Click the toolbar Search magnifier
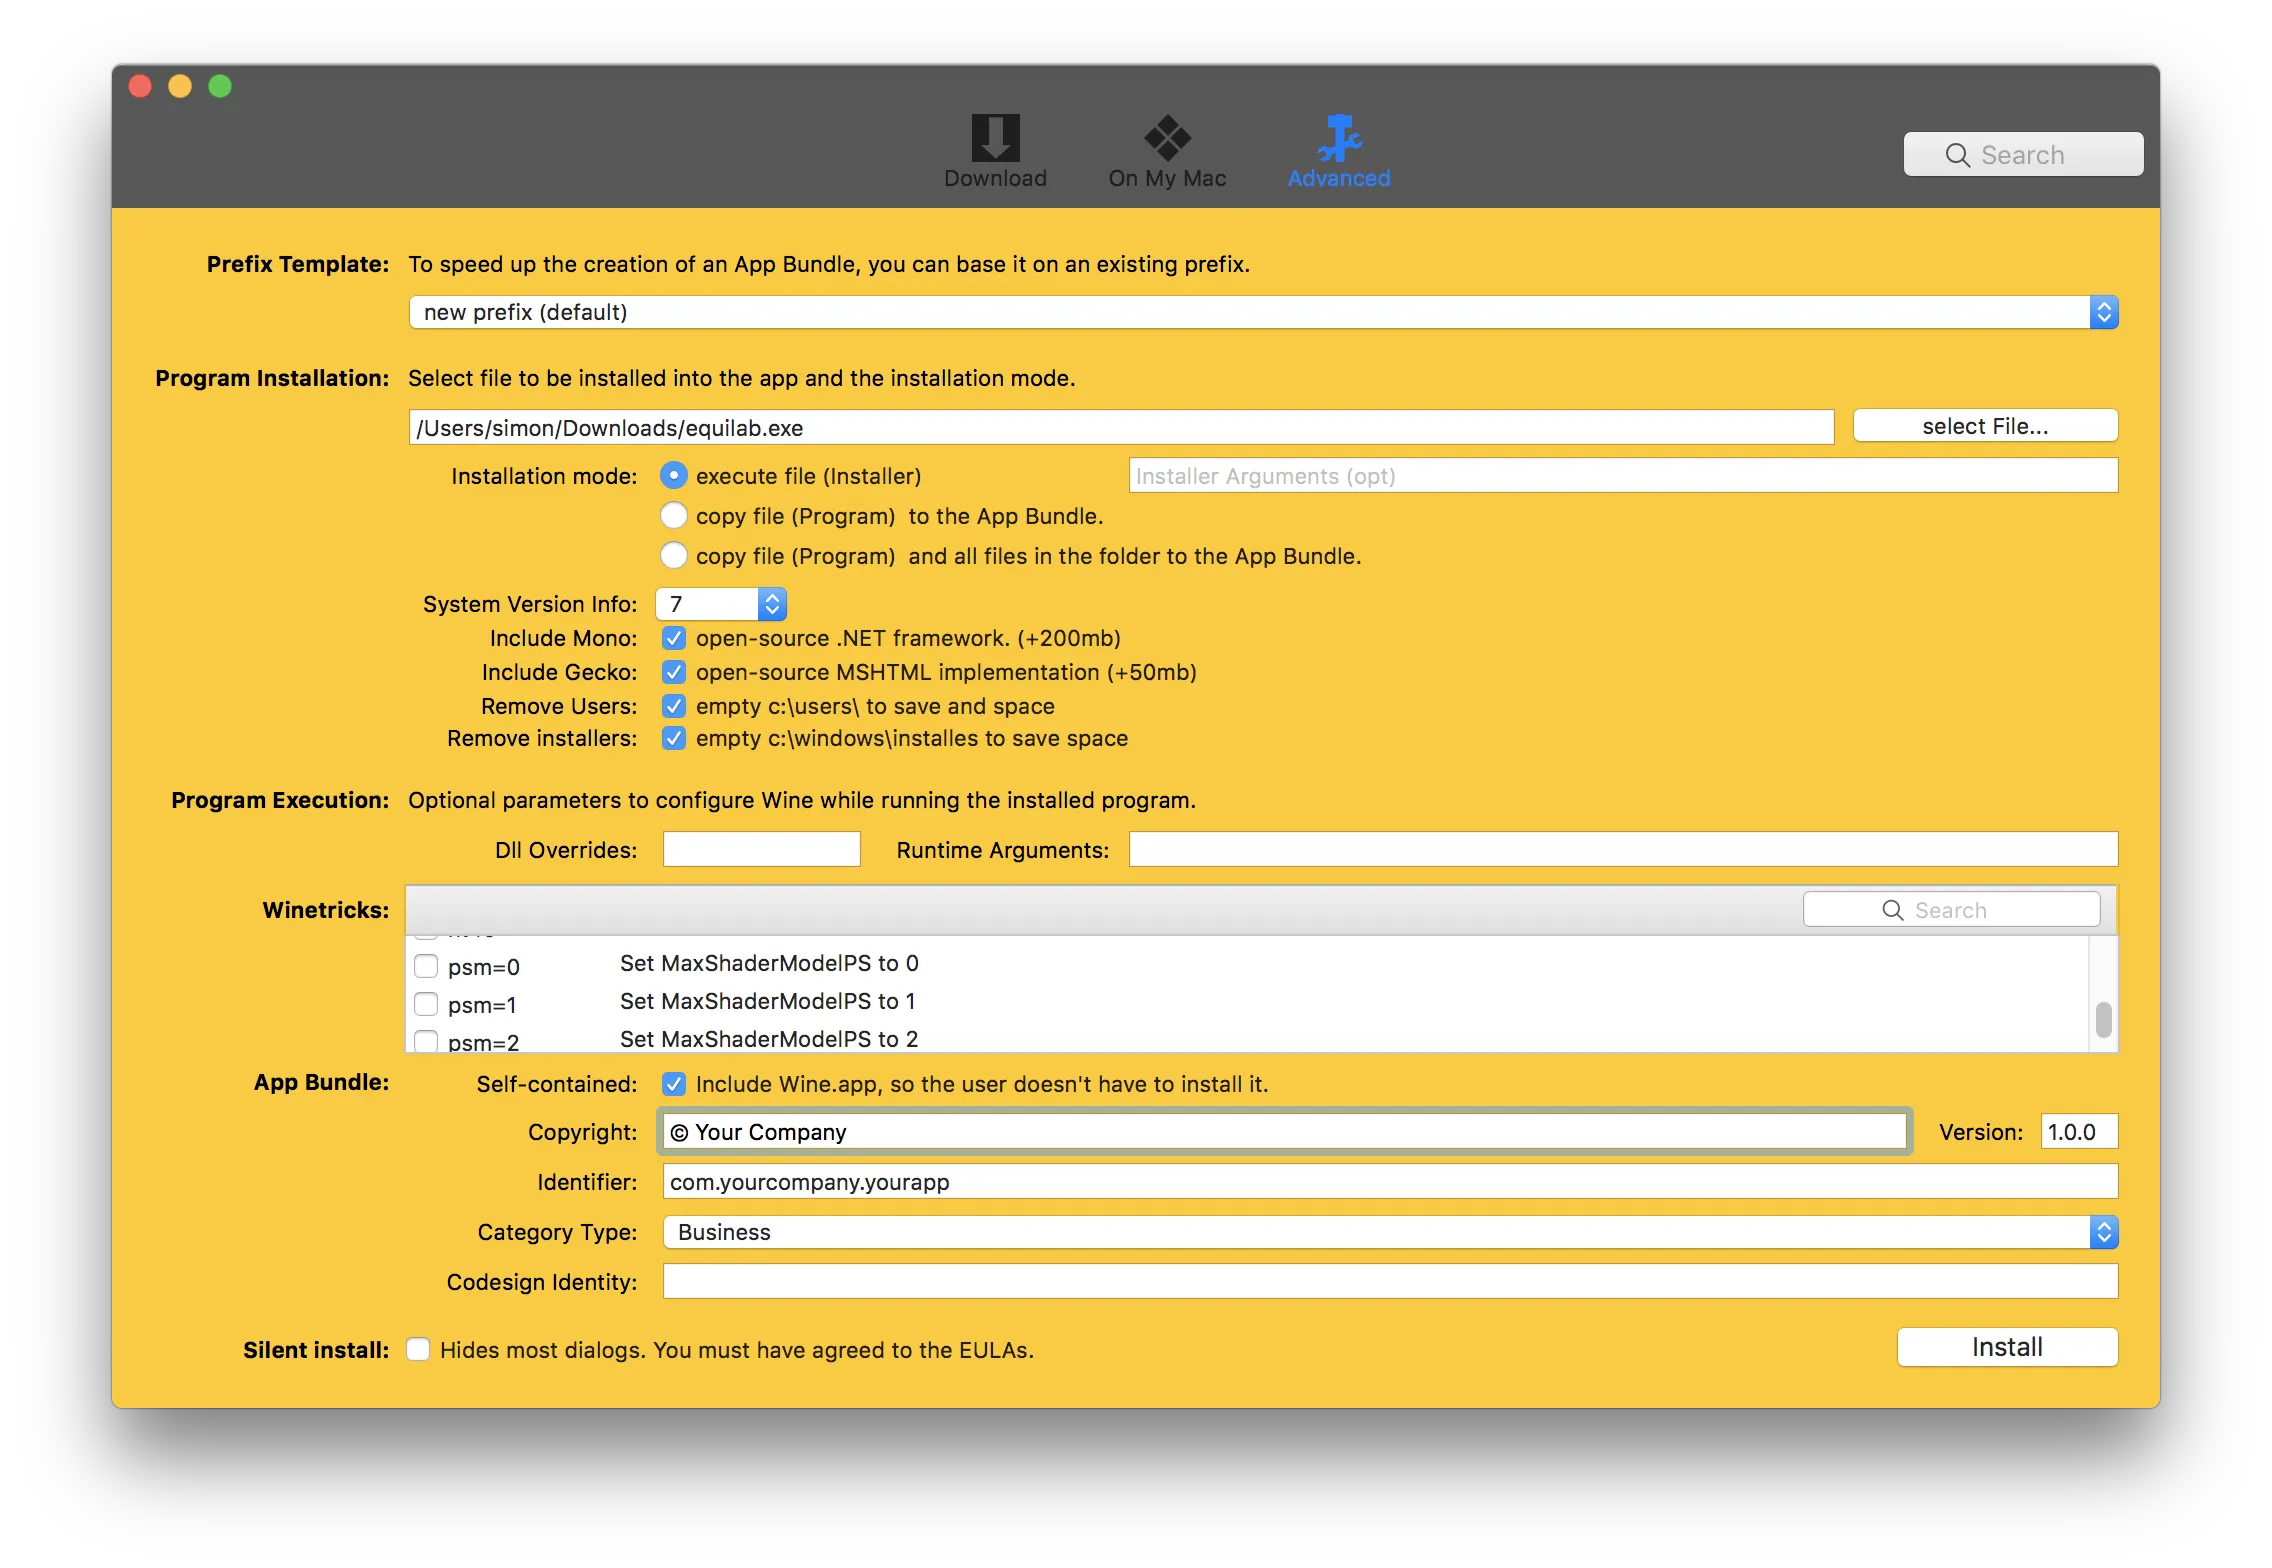The width and height of the screenshot is (2272, 1568). pyautogui.click(x=1957, y=154)
